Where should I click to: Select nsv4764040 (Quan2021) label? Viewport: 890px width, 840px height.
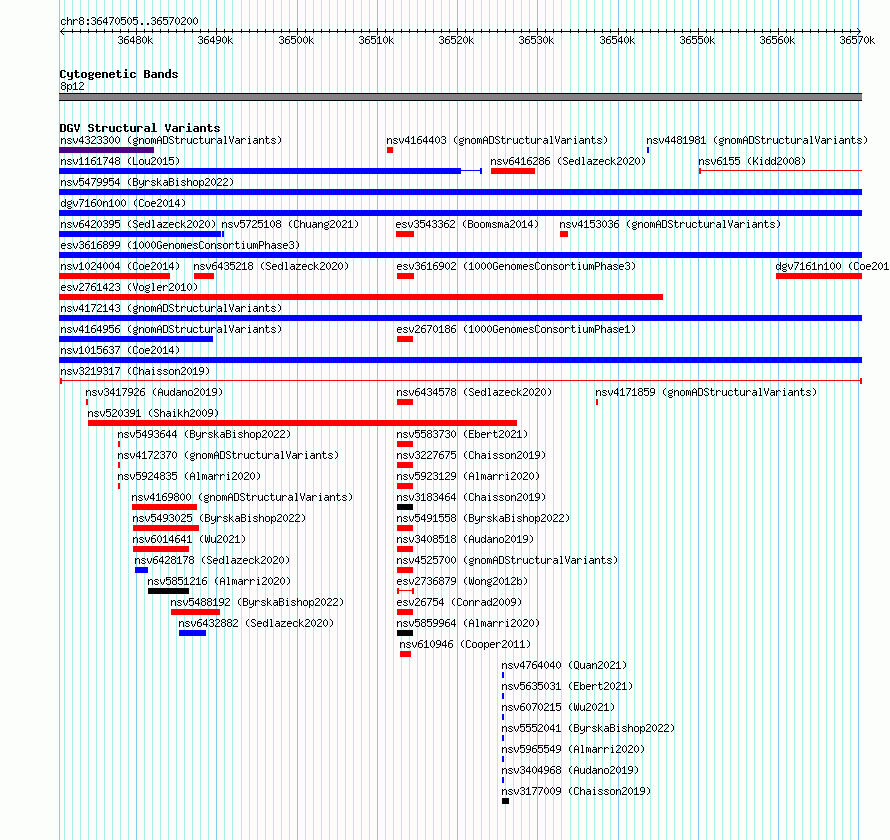564,665
